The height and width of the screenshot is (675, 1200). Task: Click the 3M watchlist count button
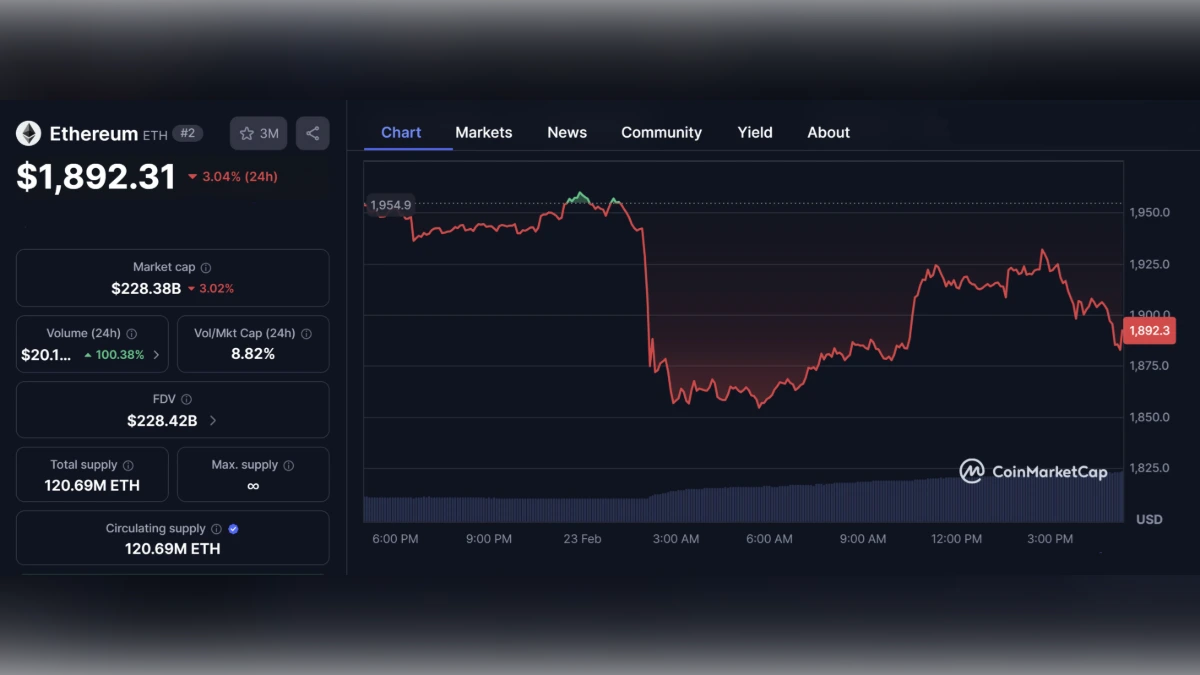[258, 133]
